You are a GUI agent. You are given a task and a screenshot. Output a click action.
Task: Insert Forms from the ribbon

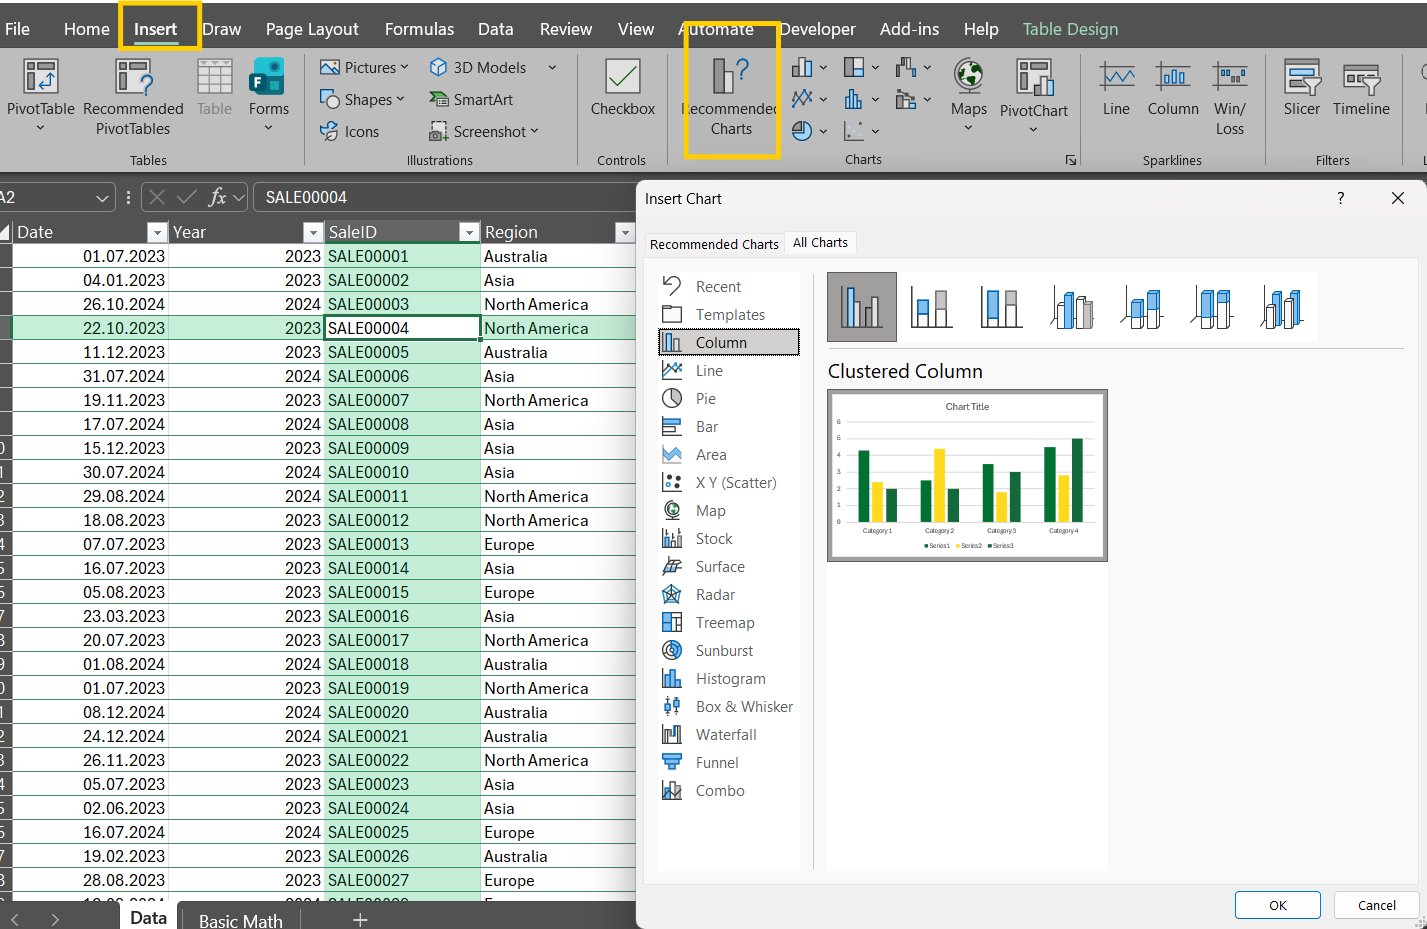[268, 95]
